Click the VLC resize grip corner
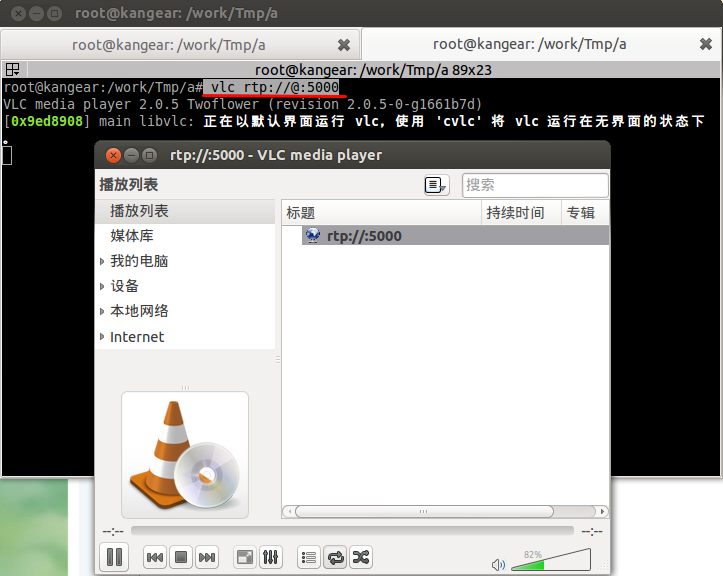Viewport: 723px width, 576px height. click(x=603, y=566)
